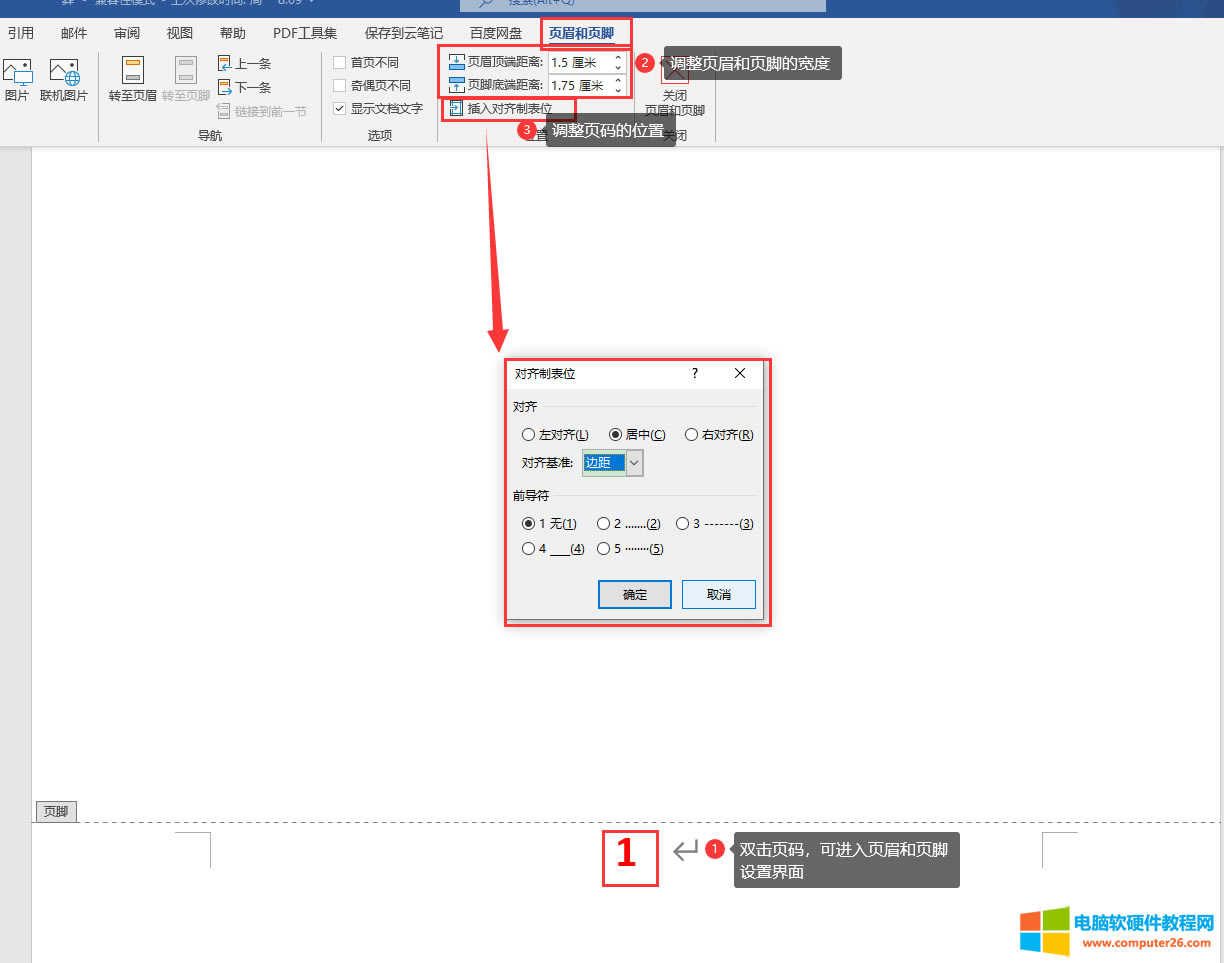Jump to previous section 上一条

coord(244,63)
